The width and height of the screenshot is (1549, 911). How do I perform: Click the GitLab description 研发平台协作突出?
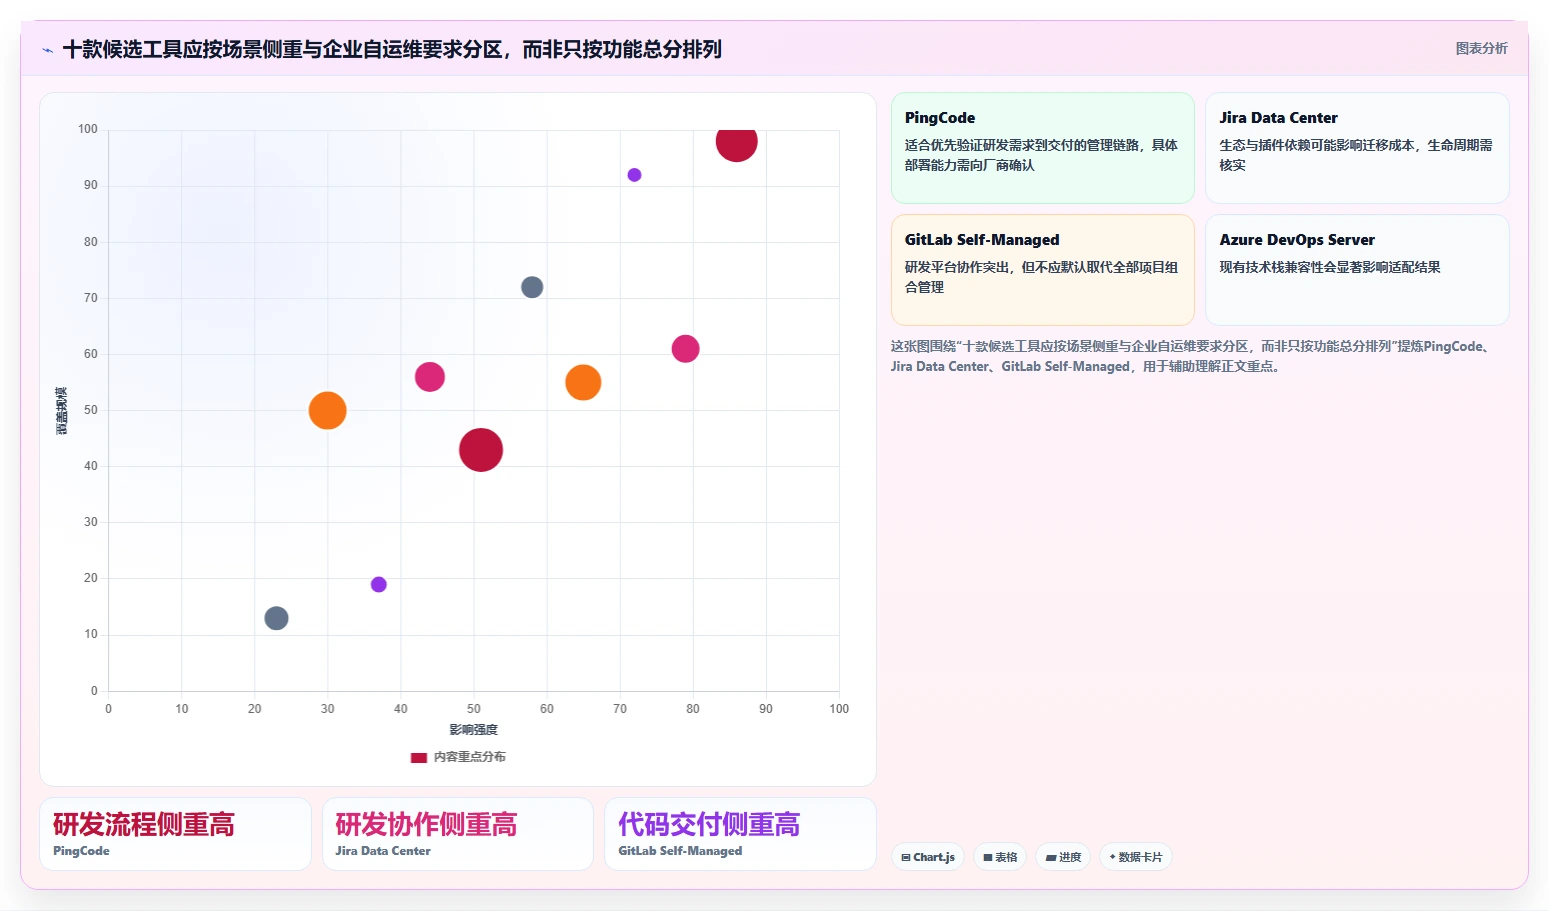(1041, 277)
